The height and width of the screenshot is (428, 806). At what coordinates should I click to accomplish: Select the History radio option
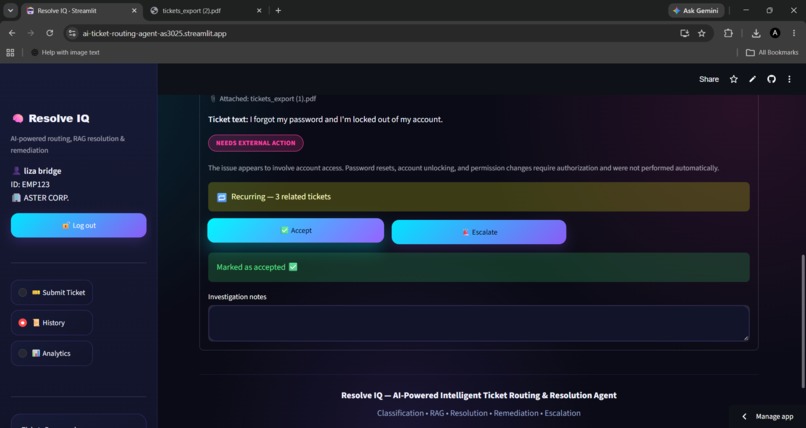(52, 323)
